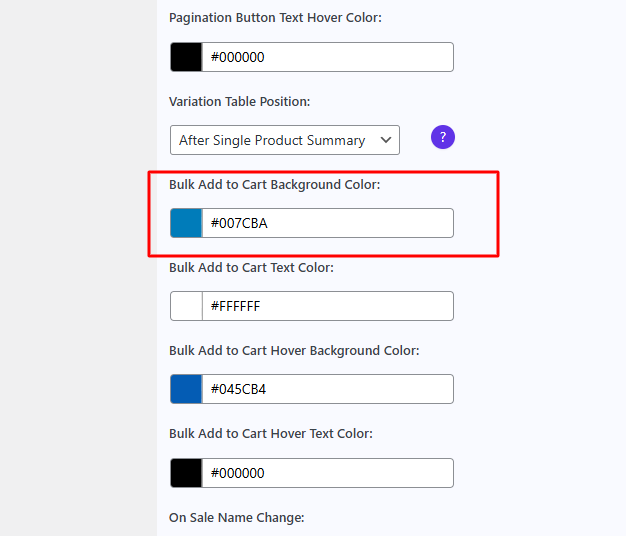This screenshot has width=626, height=536.
Task: Click the Hover Text Color hex input field
Action: pos(327,473)
